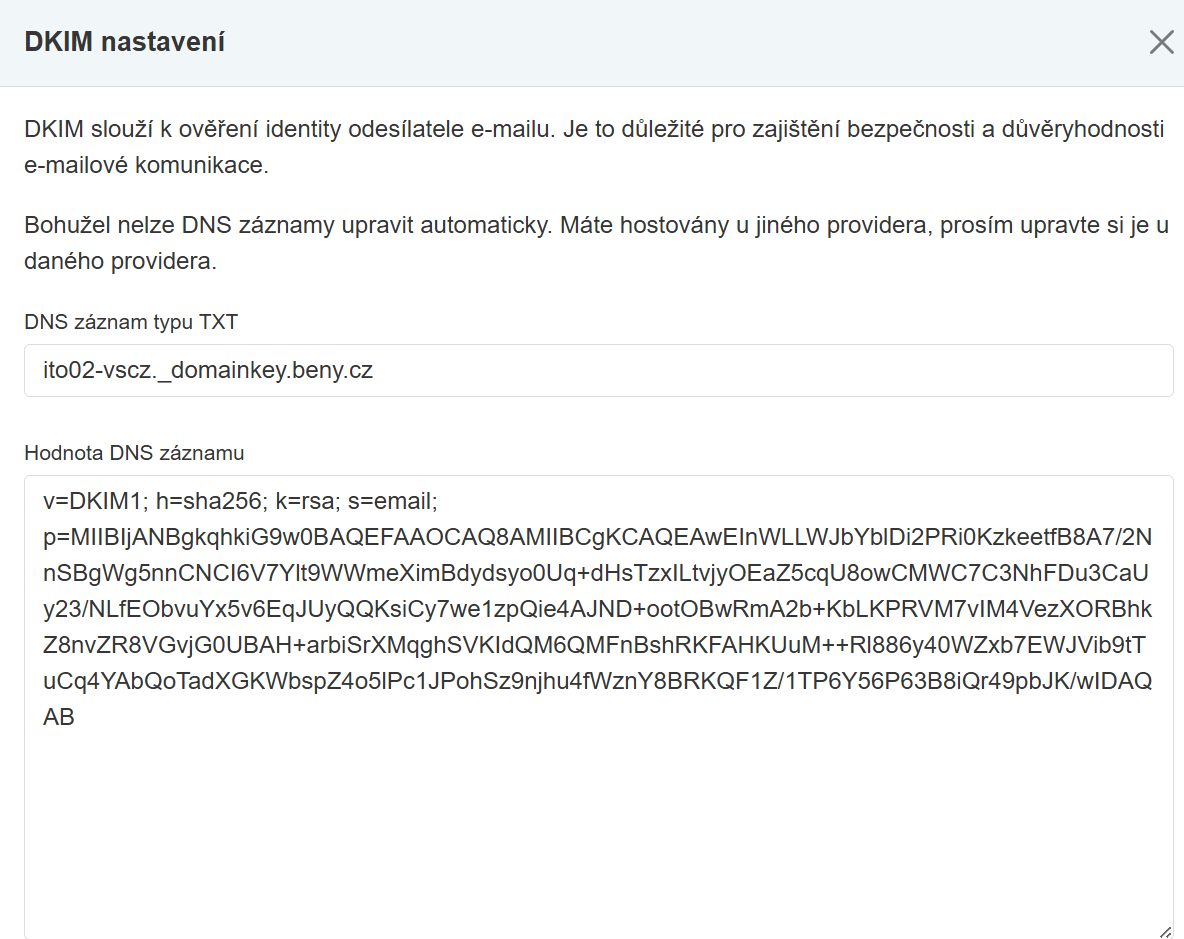Screen dimensions: 1184x939
Task: Click the 'DNS záznam typu TXT' label
Action: click(131, 322)
